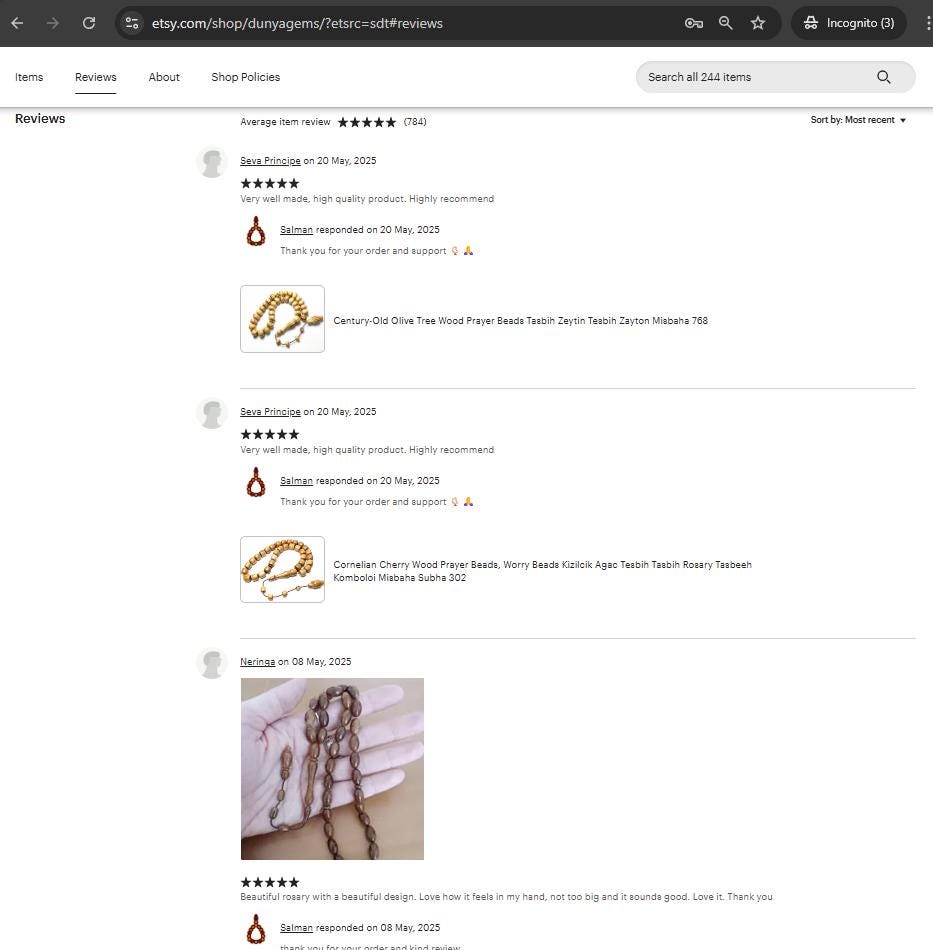Bookmark this page with the star icon
The height and width of the screenshot is (950, 933).
click(x=758, y=23)
